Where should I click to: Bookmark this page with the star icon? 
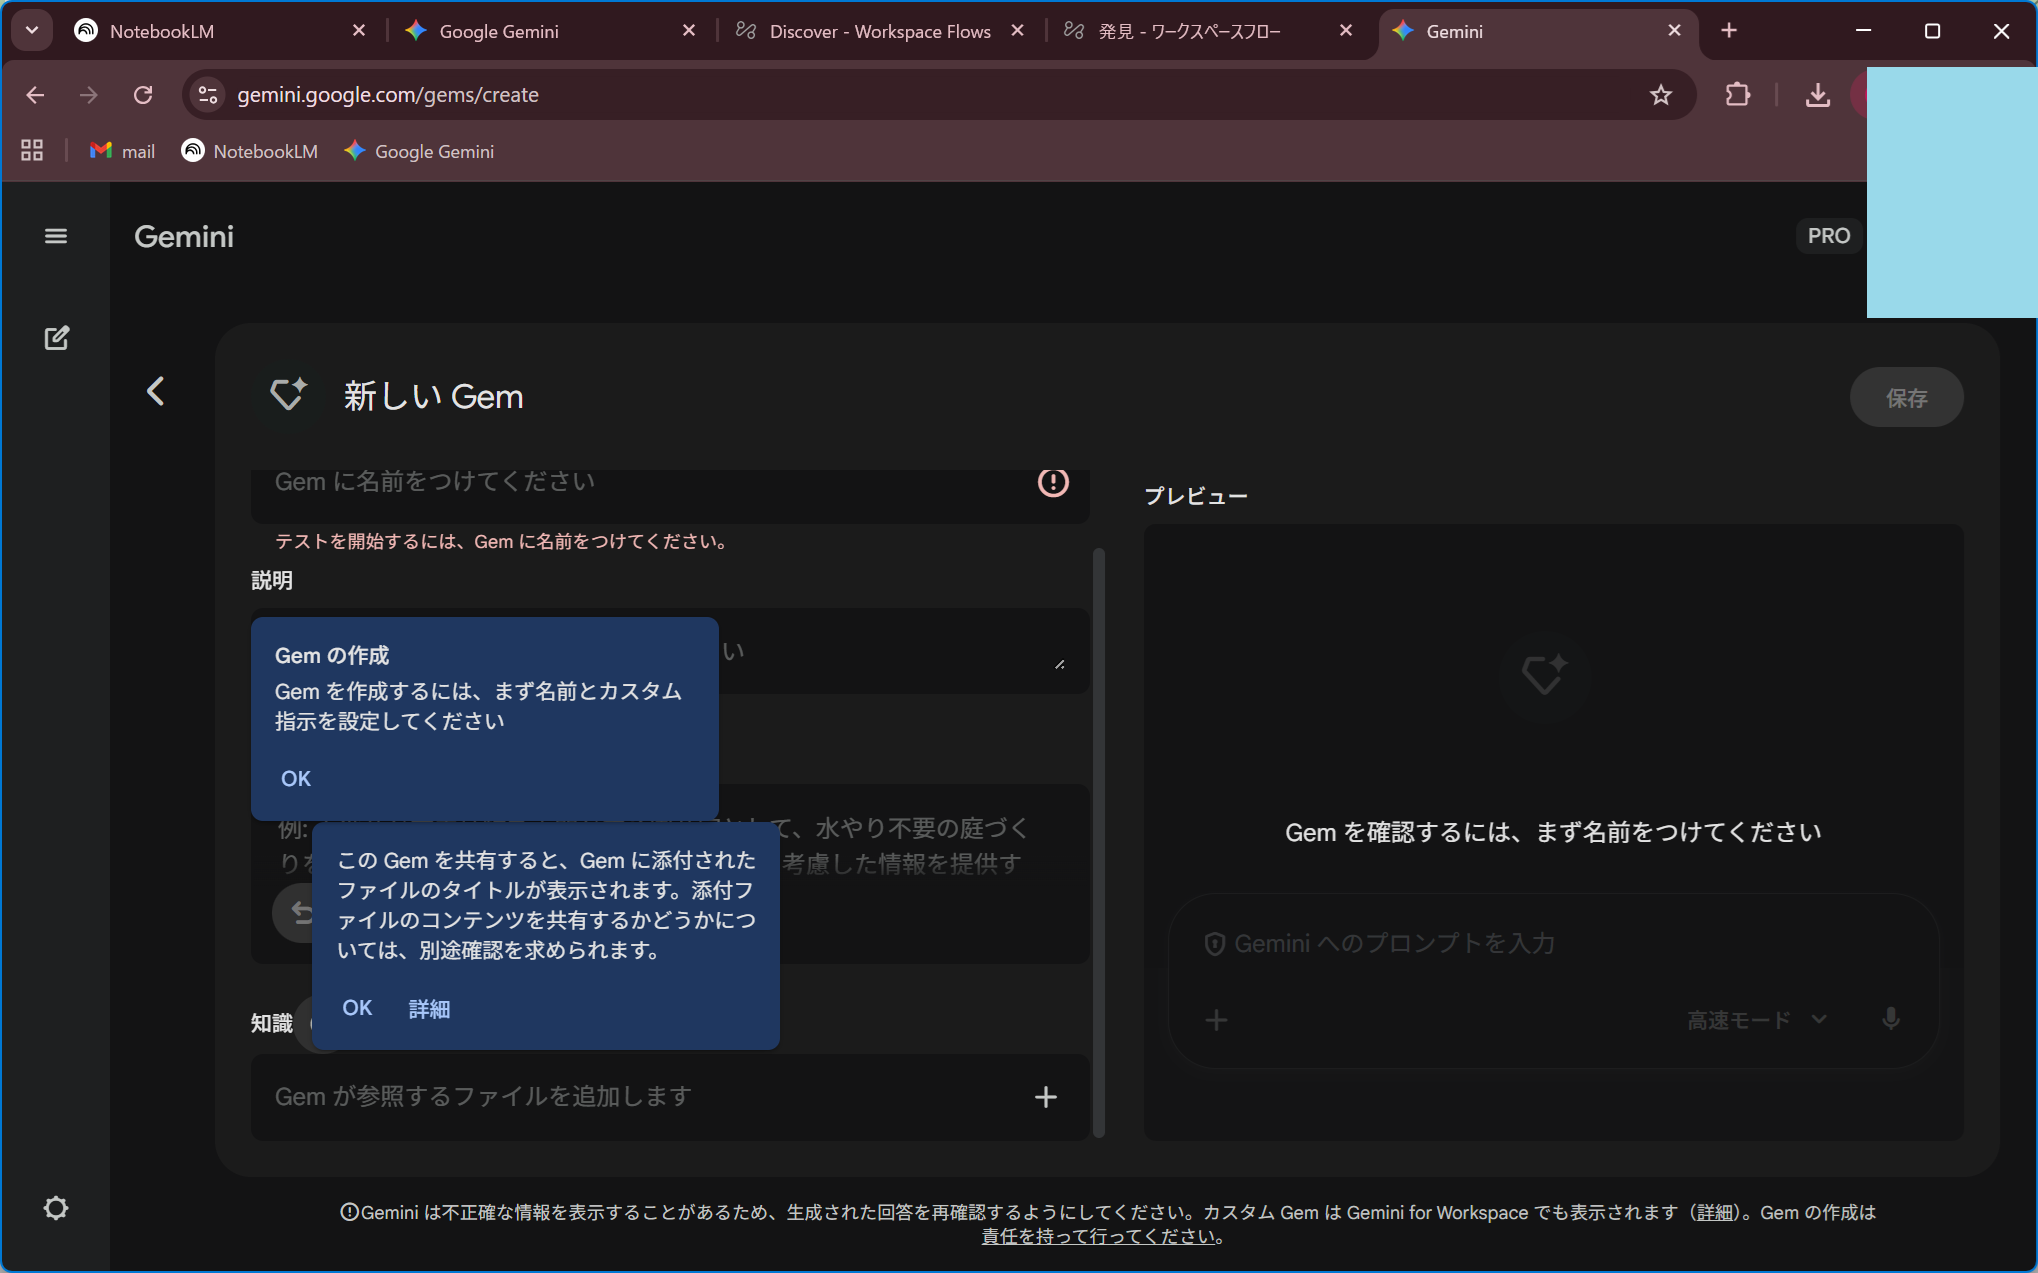pyautogui.click(x=1660, y=95)
